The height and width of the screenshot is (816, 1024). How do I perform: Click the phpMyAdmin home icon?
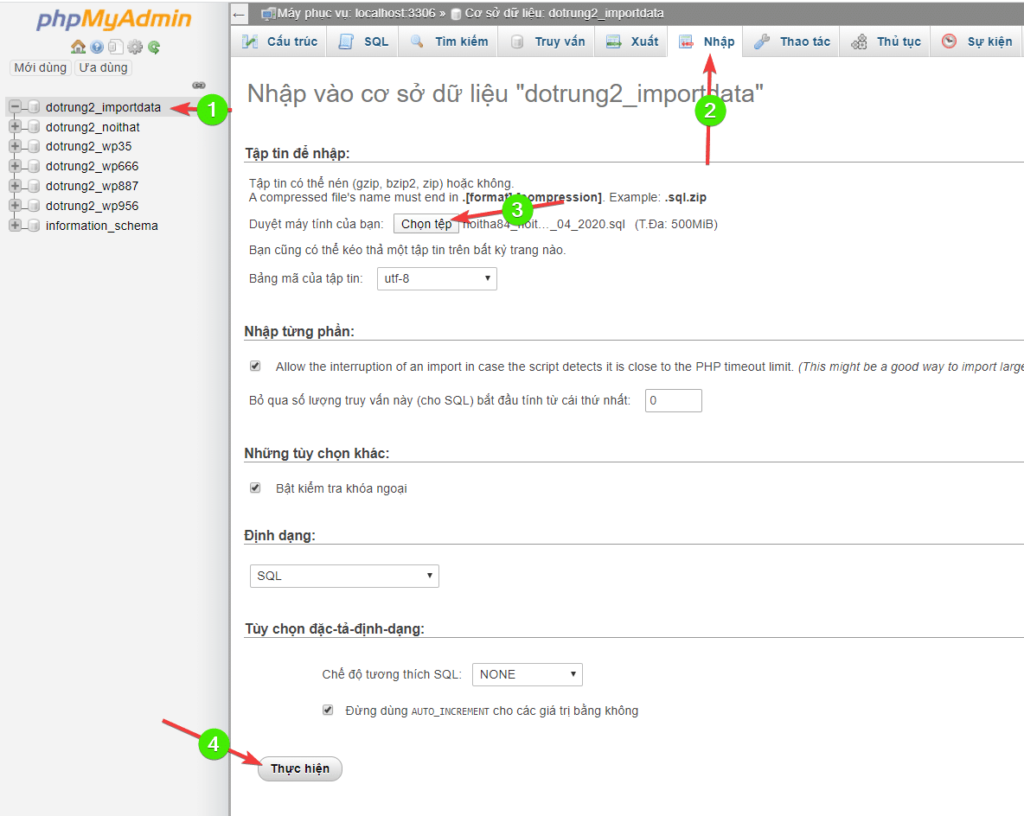[78, 47]
